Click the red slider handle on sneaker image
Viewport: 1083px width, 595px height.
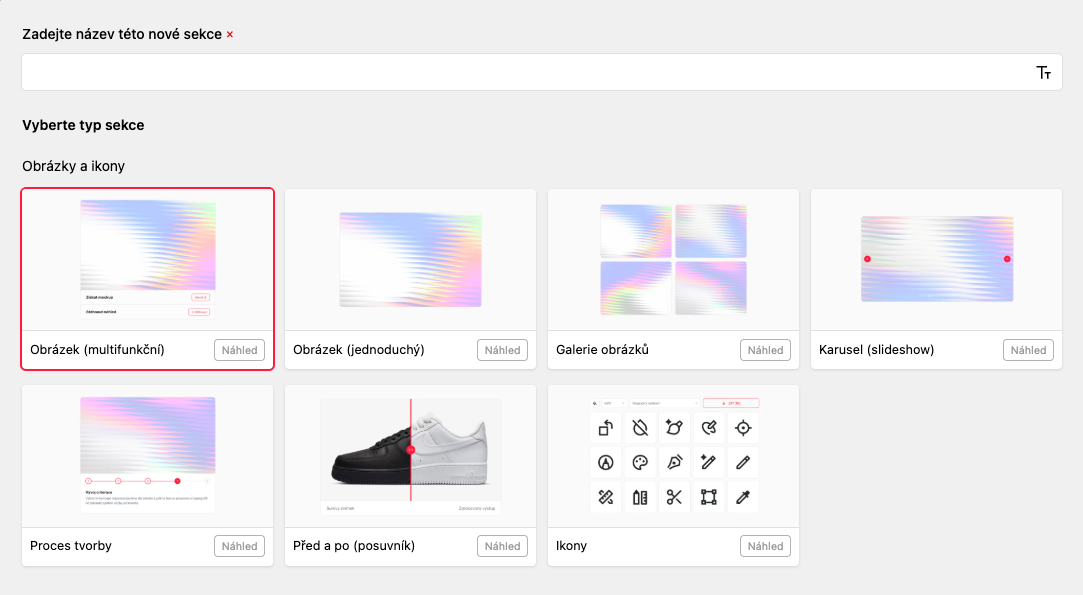click(410, 450)
